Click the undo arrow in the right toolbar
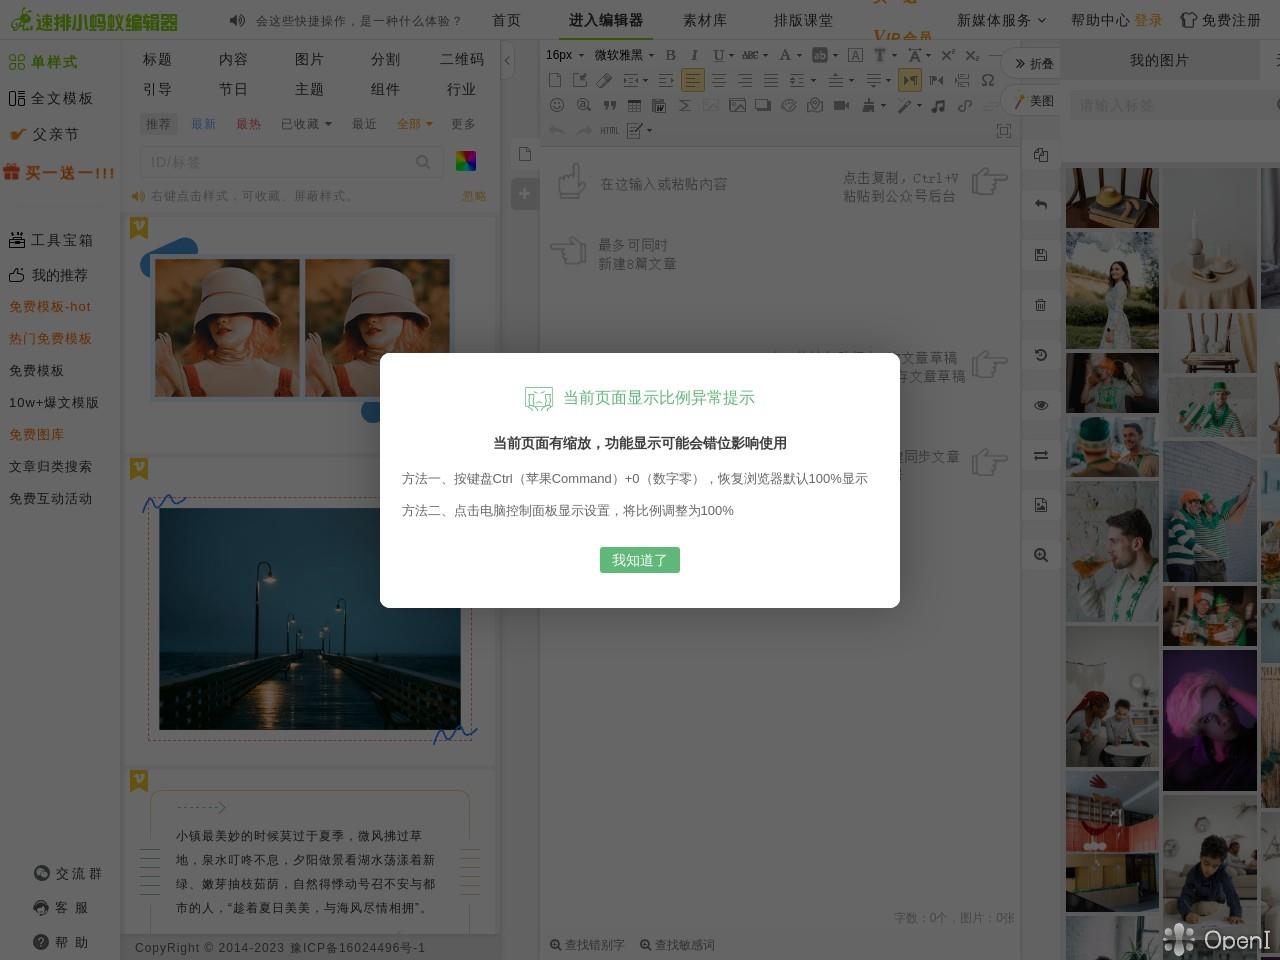This screenshot has width=1280, height=960. click(x=1041, y=204)
